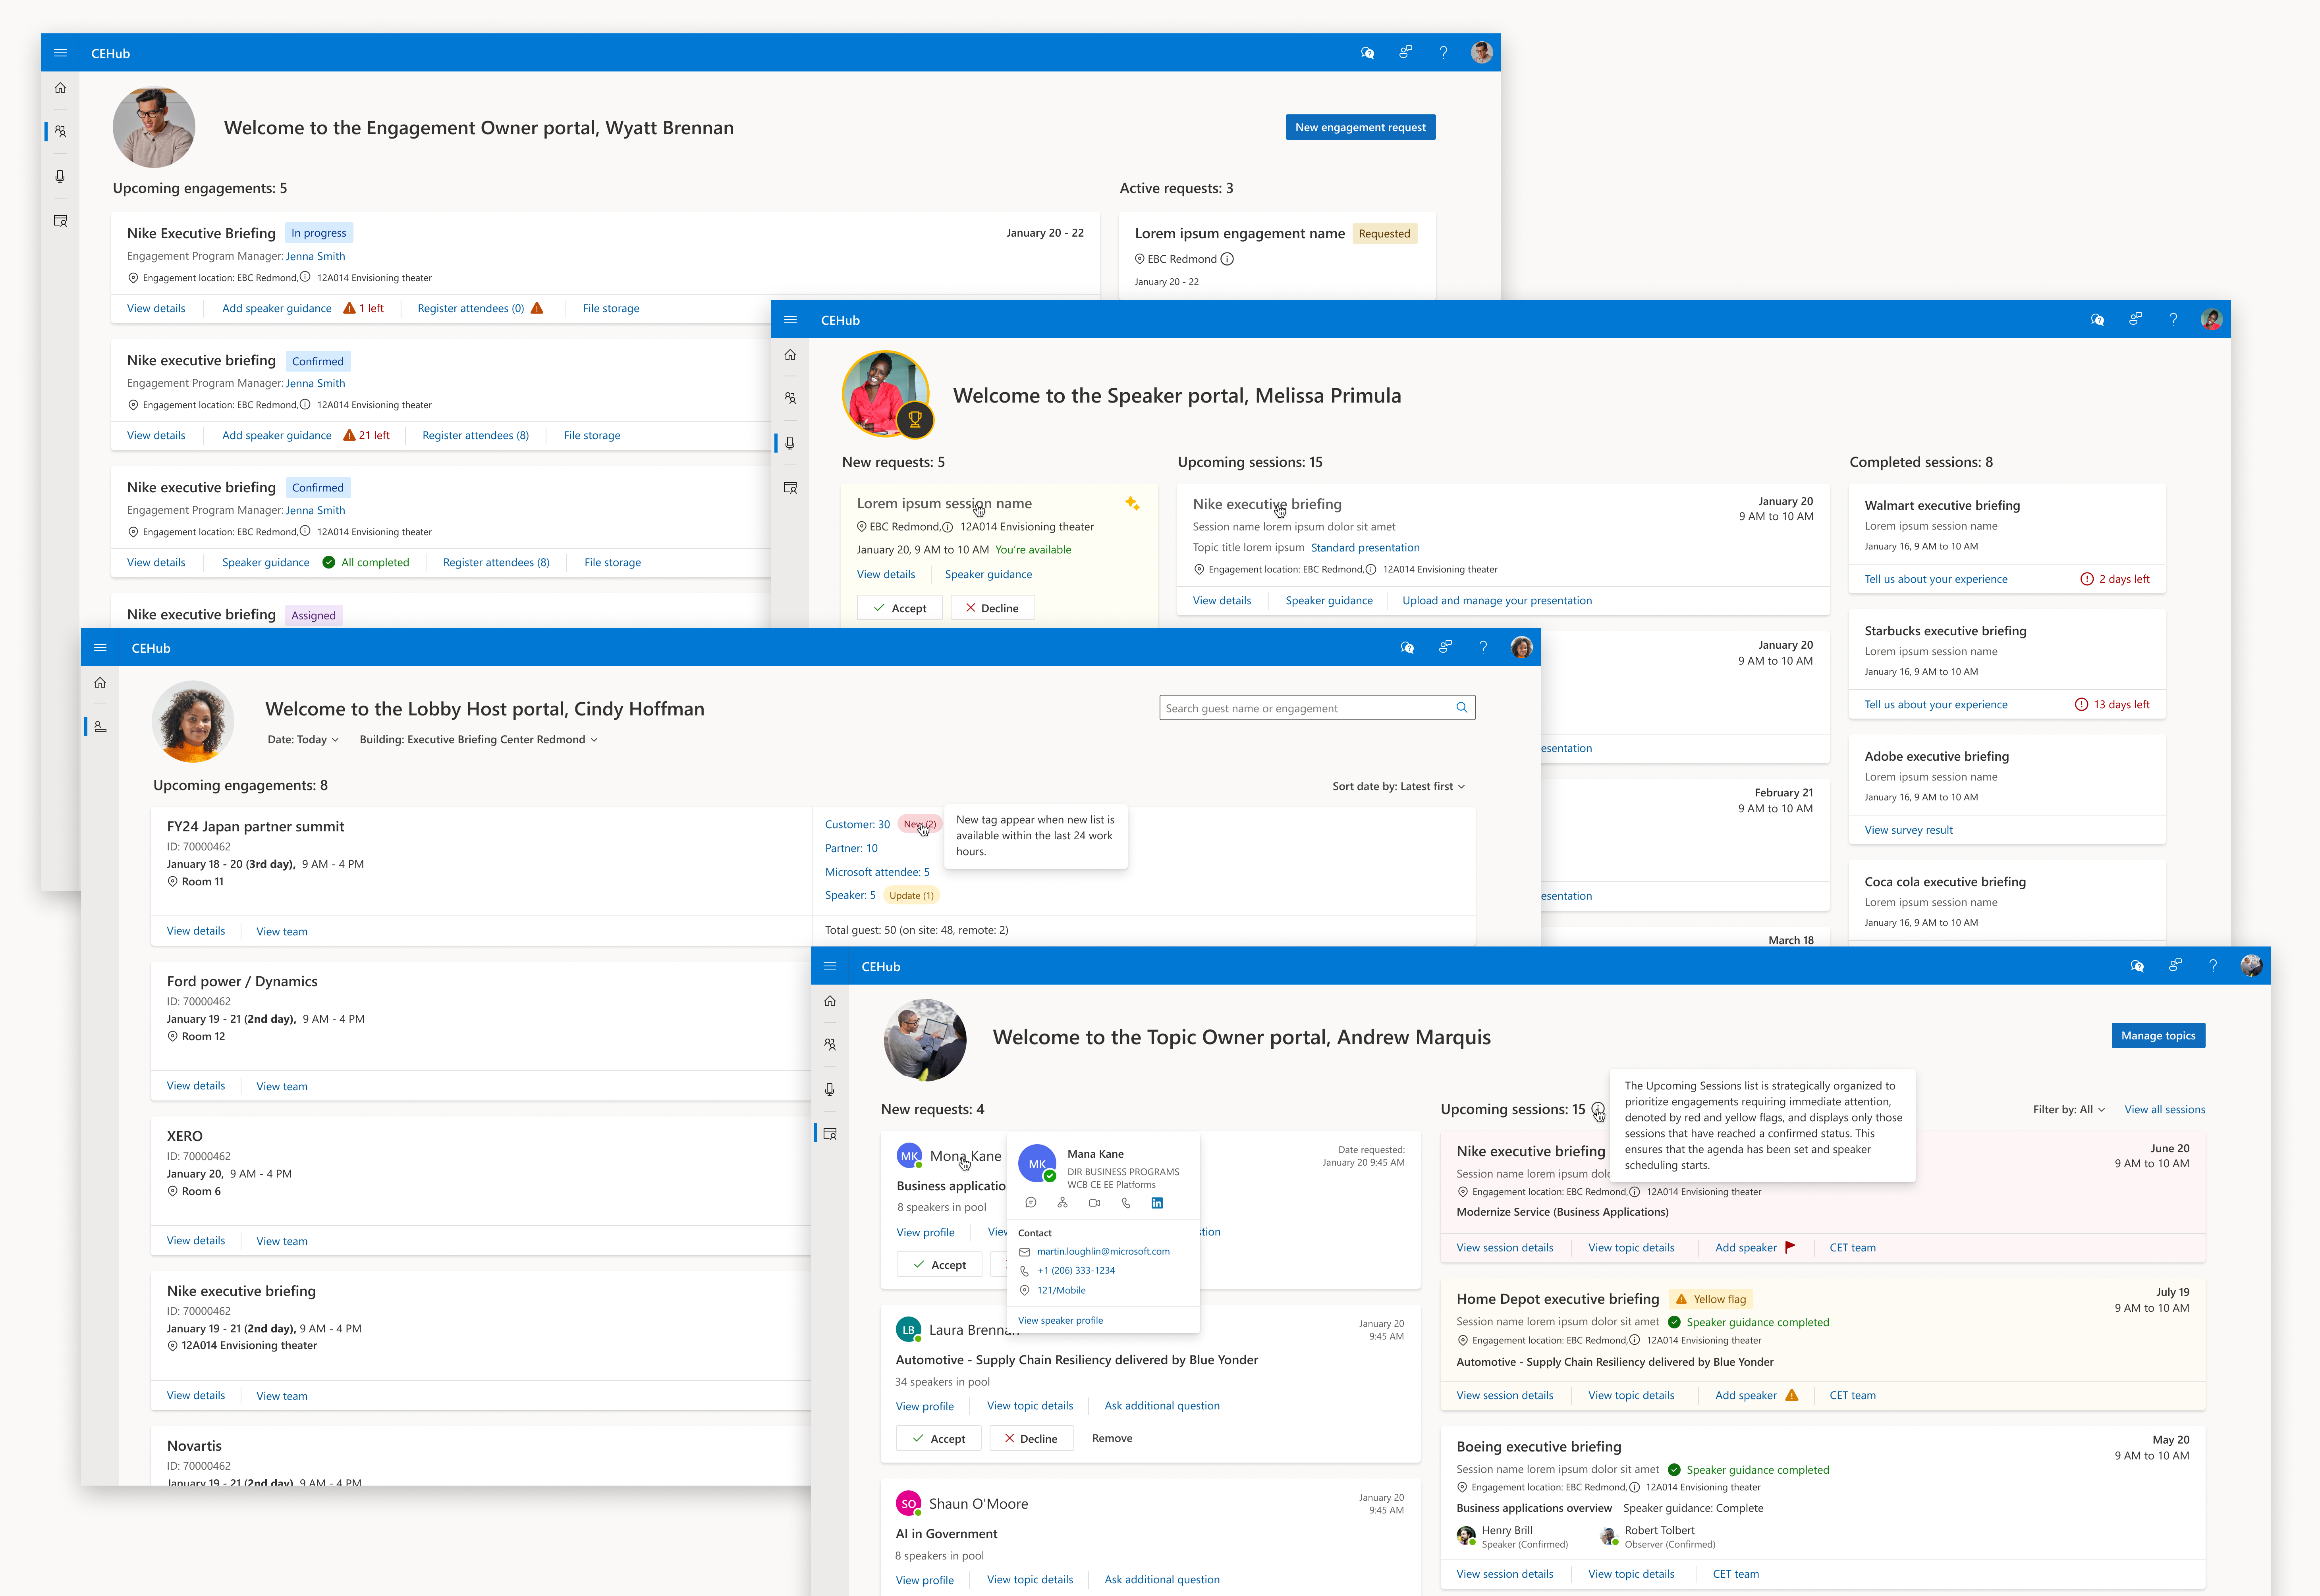This screenshot has height=1596, width=2320.
Task: Accept the Lorem ipsum session name request
Action: coord(899,608)
